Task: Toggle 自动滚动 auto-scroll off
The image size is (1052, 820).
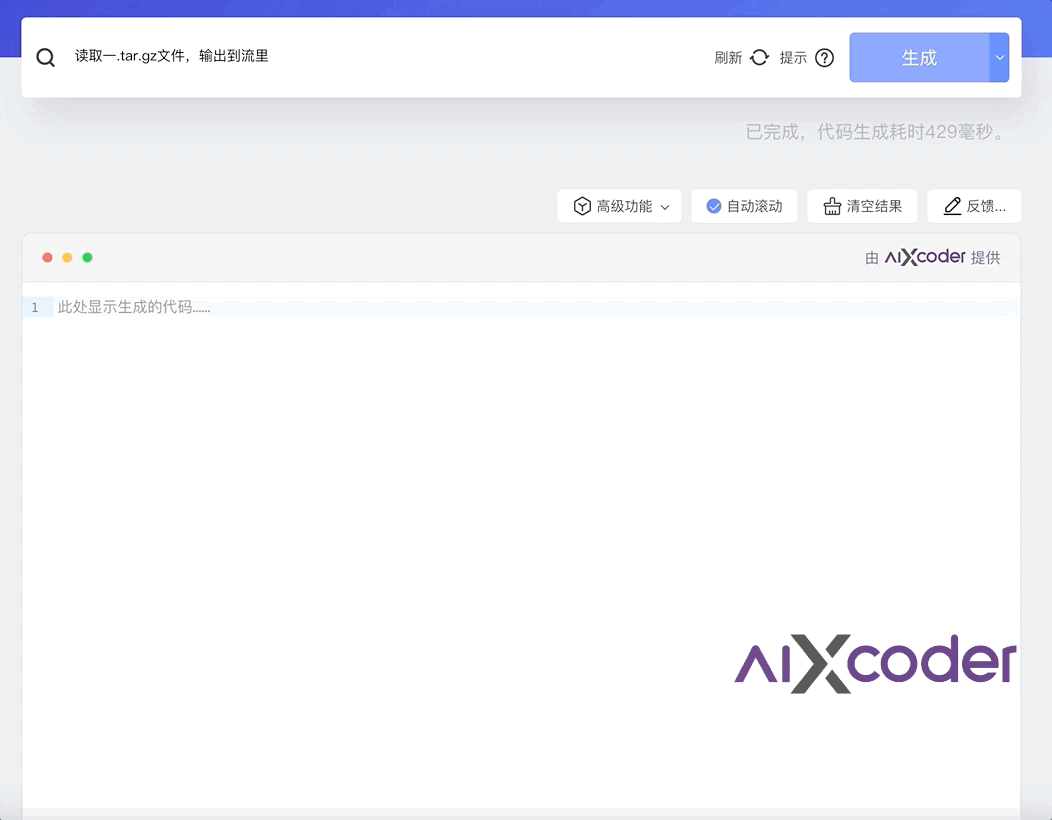Action: coord(744,206)
